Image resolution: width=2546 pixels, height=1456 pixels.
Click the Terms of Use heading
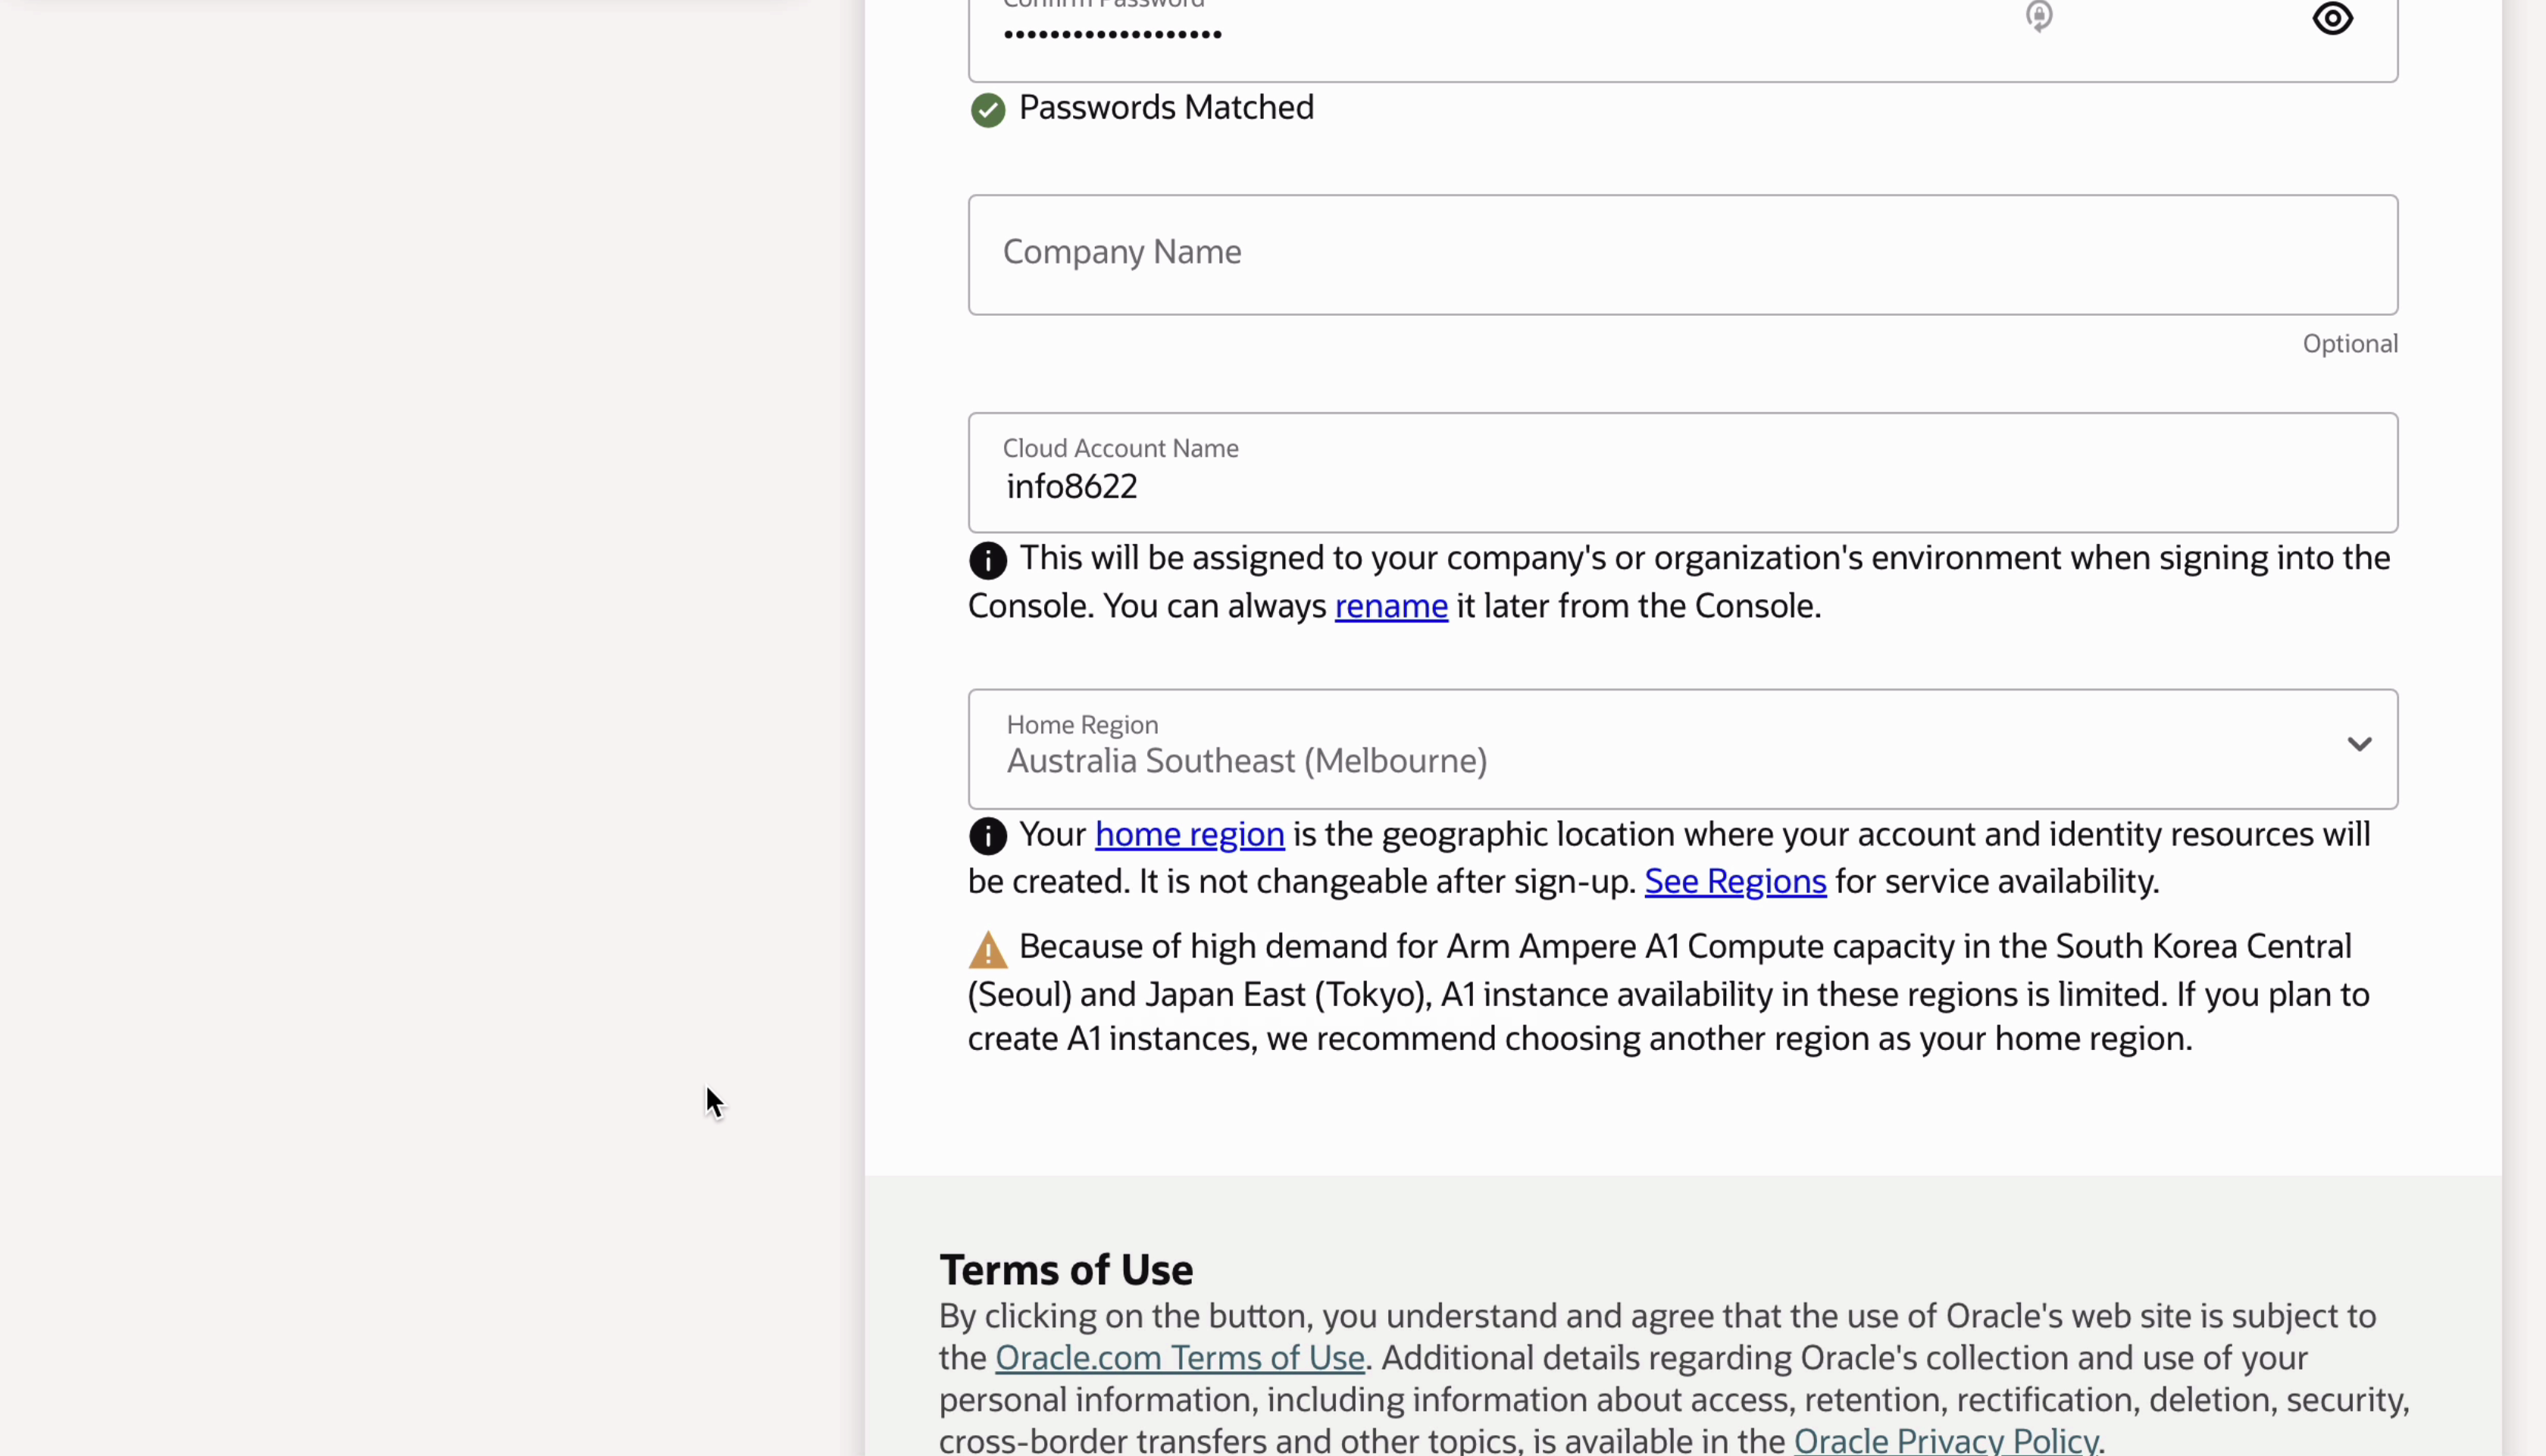[x=1065, y=1269]
